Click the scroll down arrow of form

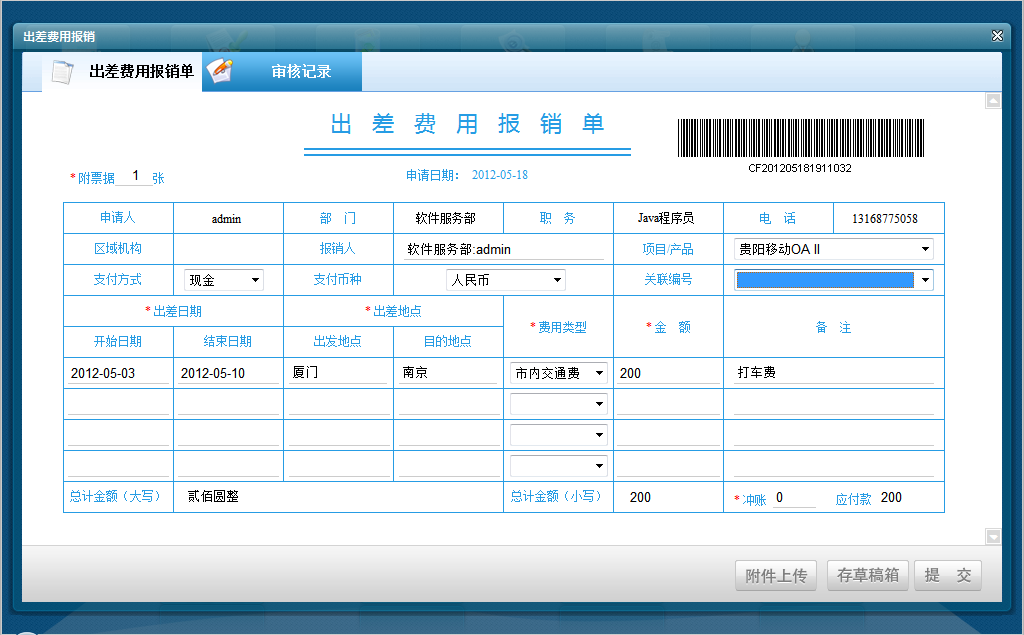pos(993,536)
